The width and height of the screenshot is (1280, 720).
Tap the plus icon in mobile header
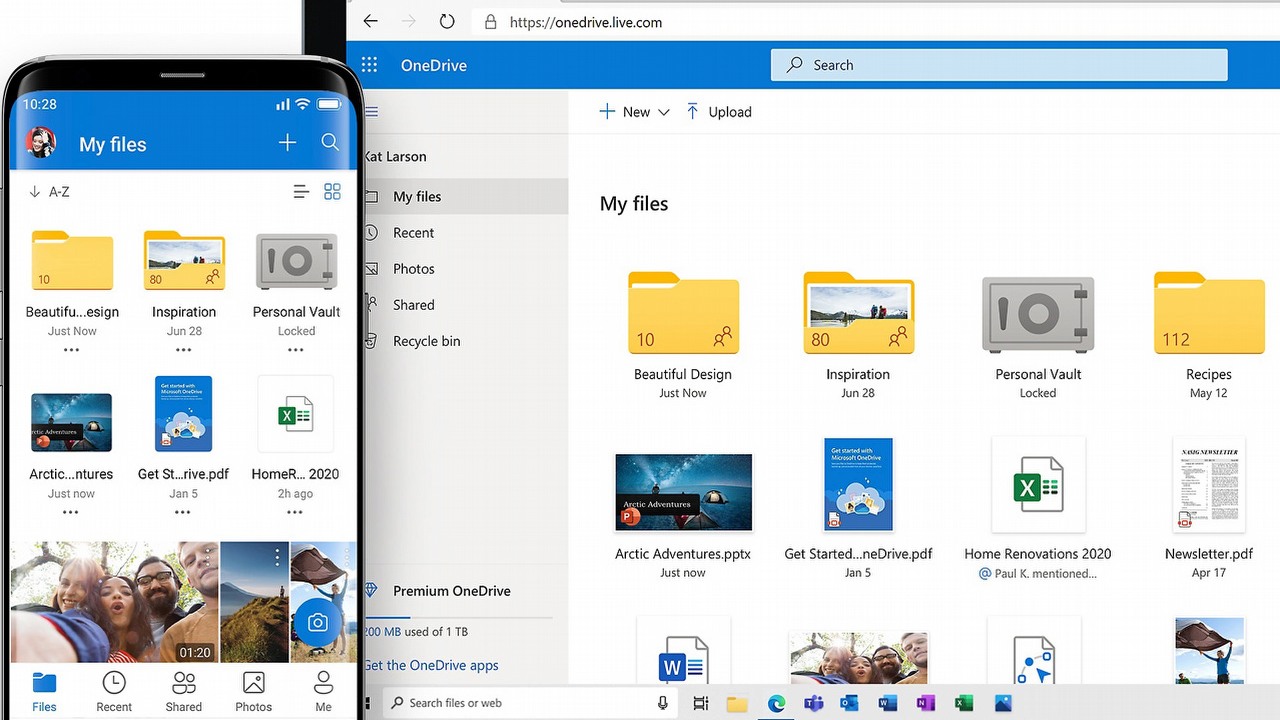(287, 143)
